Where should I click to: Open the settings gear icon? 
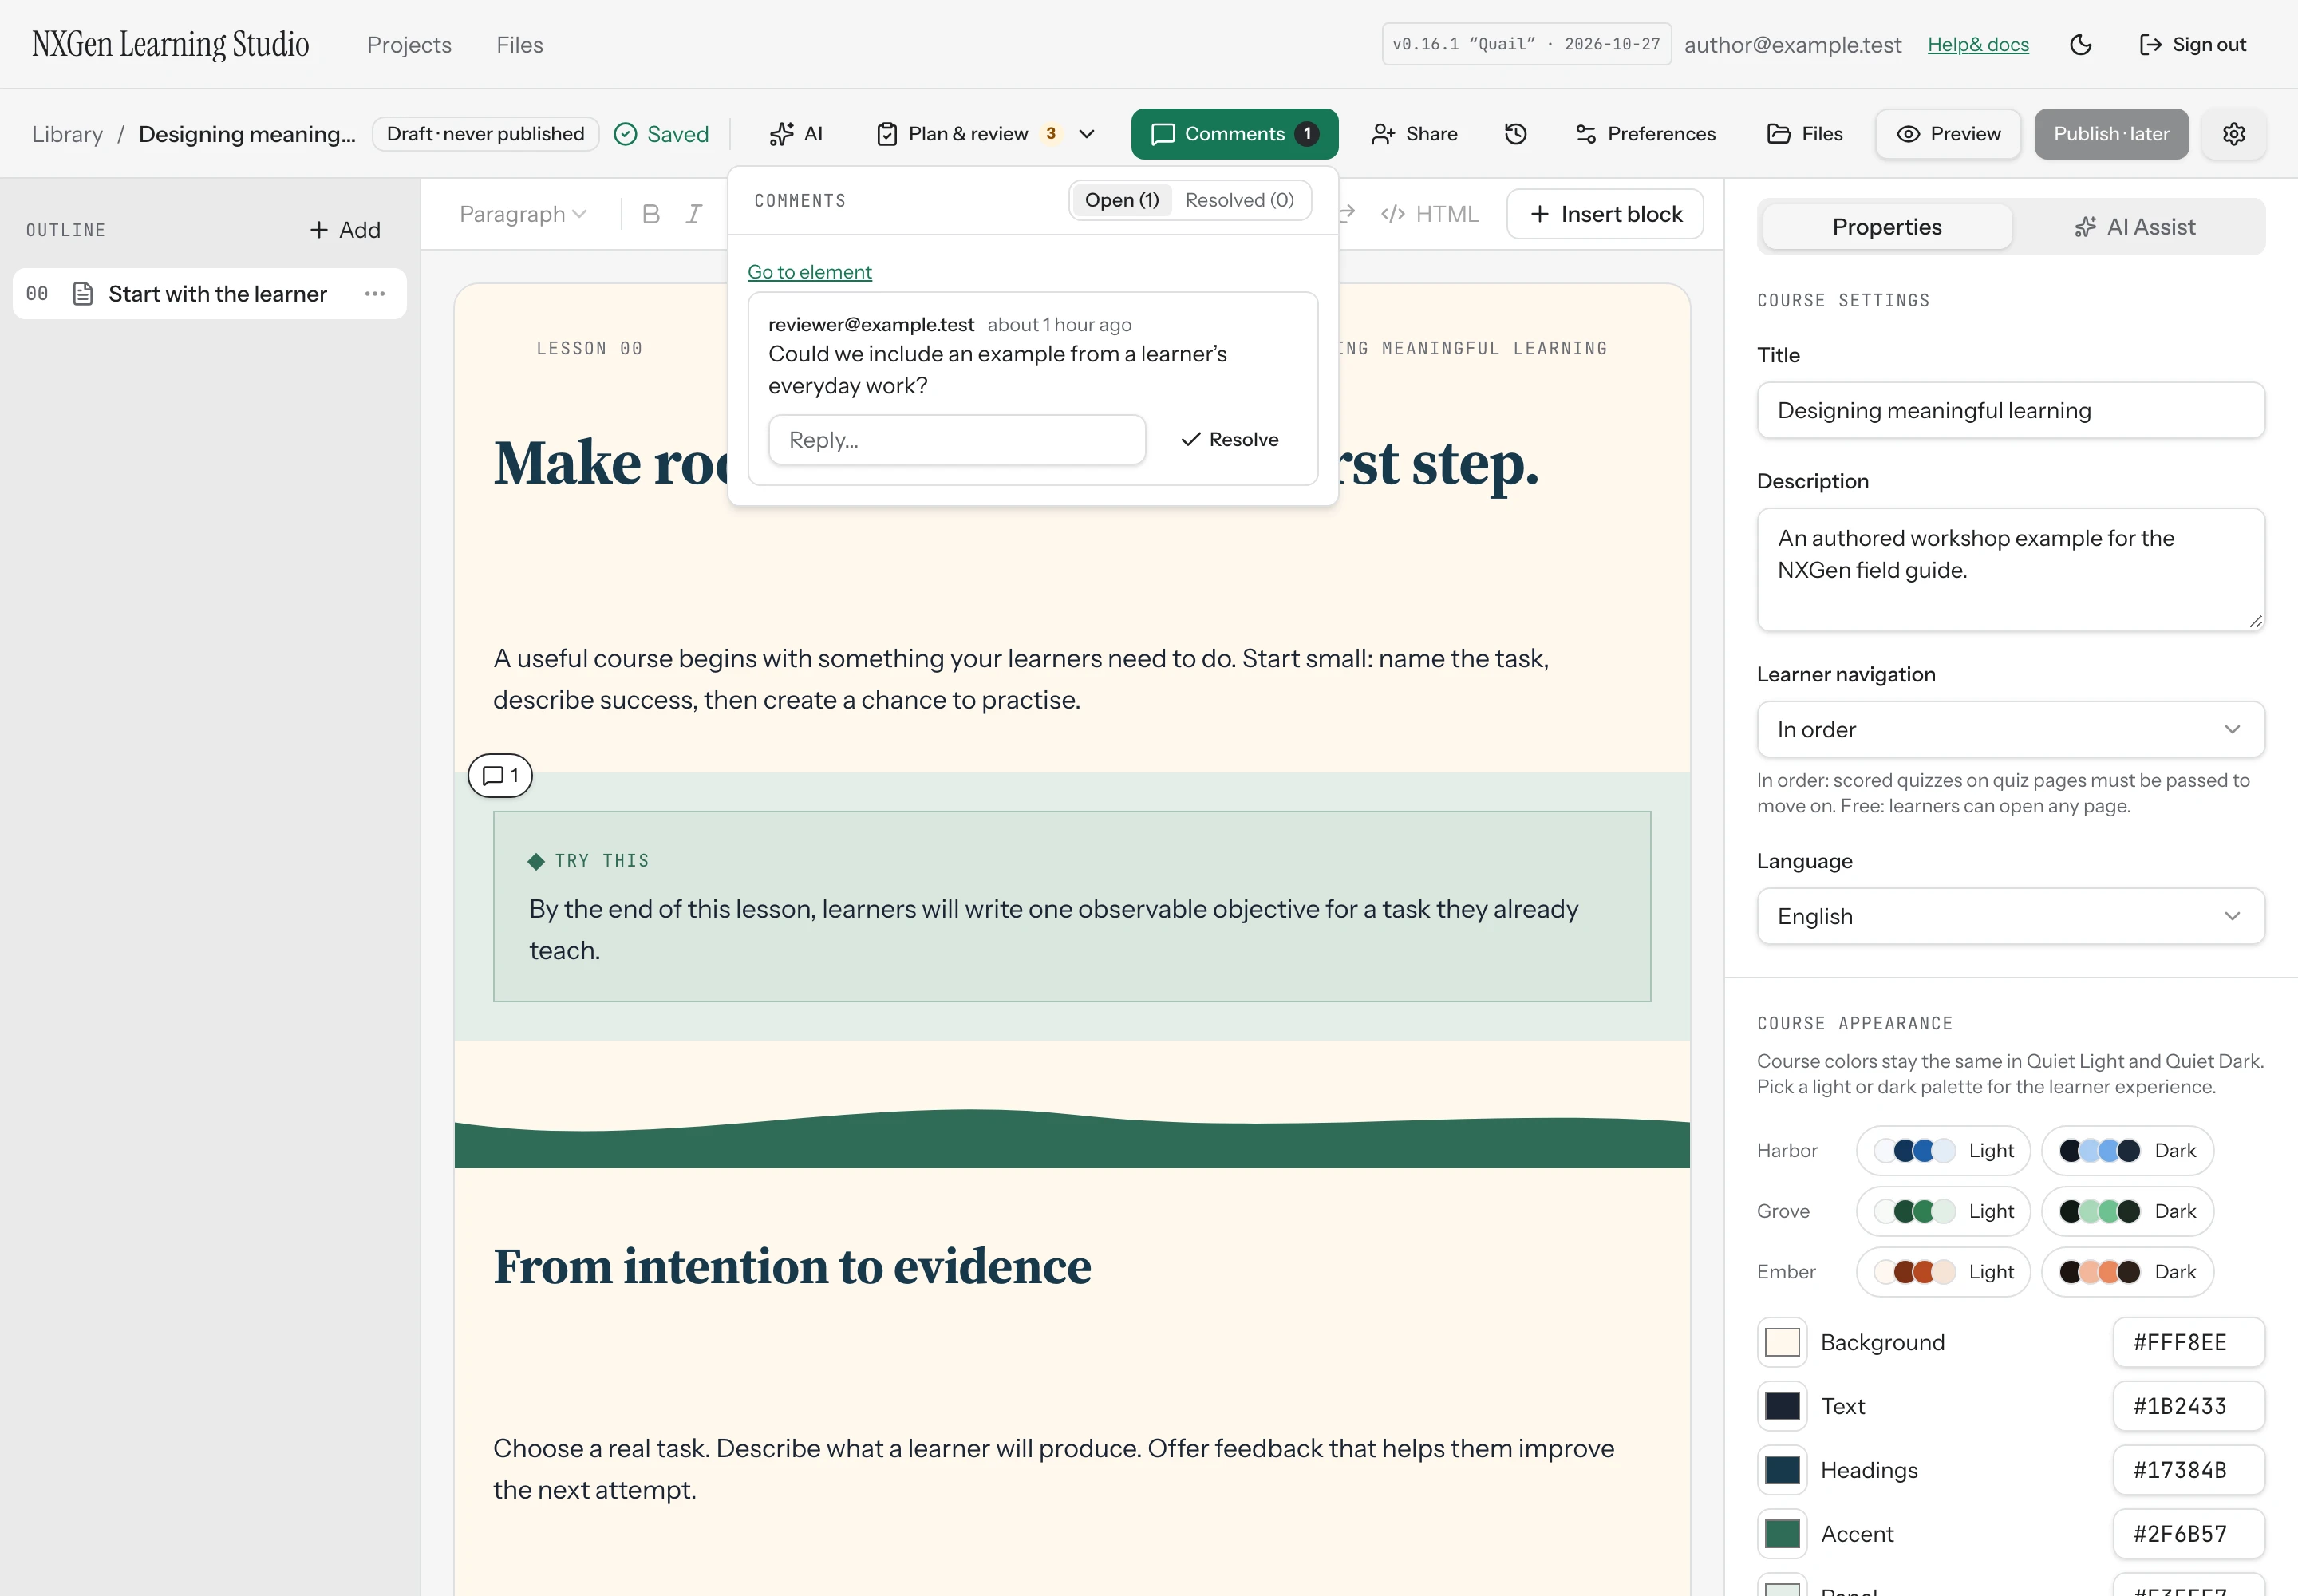(2234, 134)
